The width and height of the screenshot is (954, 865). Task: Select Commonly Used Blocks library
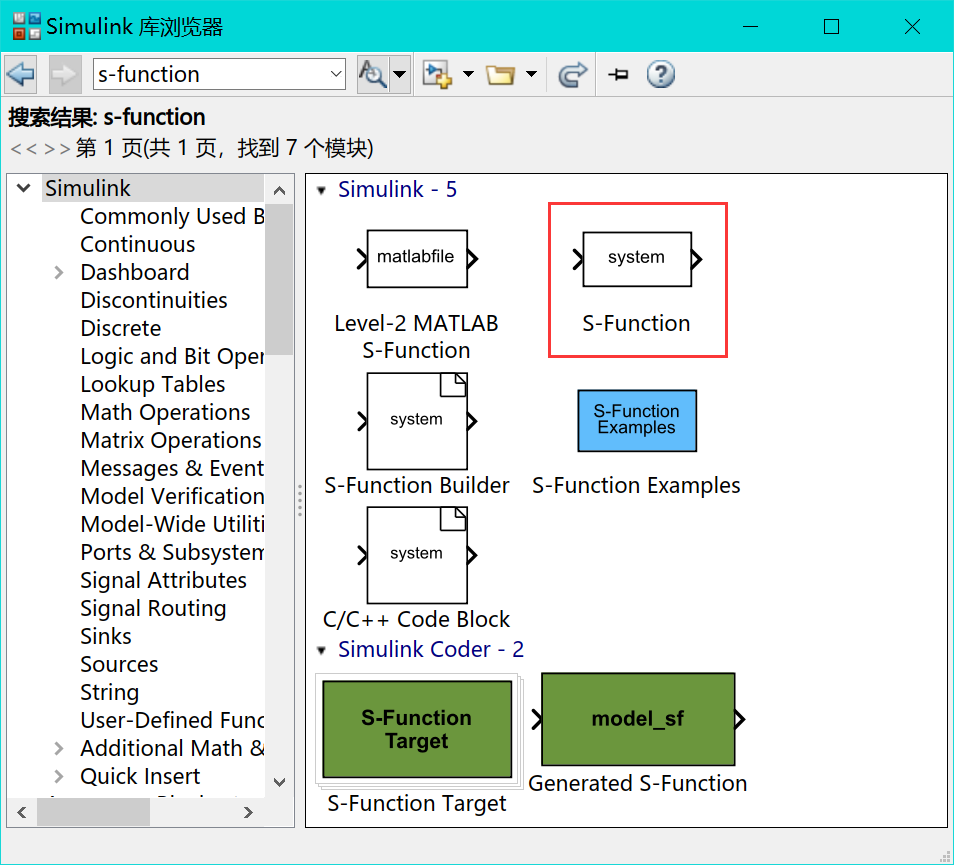click(172, 216)
